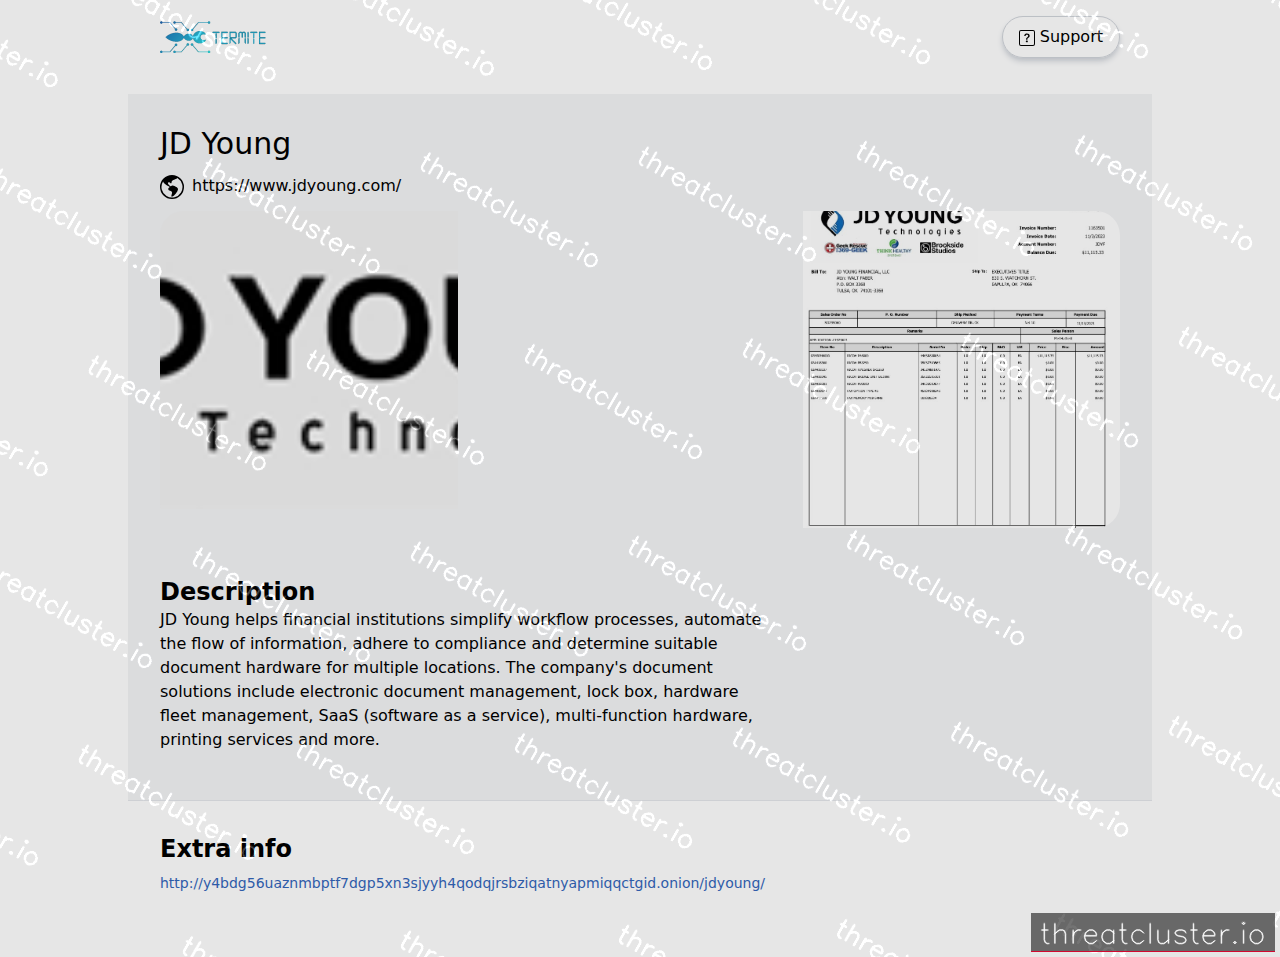This screenshot has height=957, width=1280.
Task: View the leaked invoice document thumbnail
Action: 962,369
